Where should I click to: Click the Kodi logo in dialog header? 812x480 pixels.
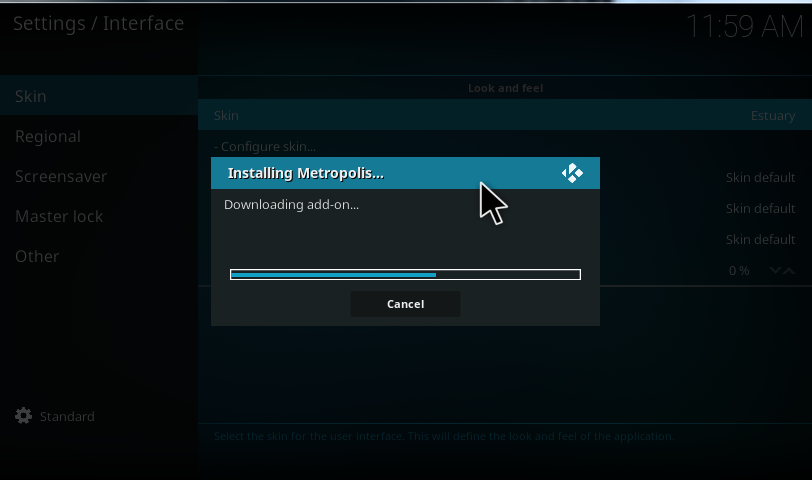click(x=572, y=173)
